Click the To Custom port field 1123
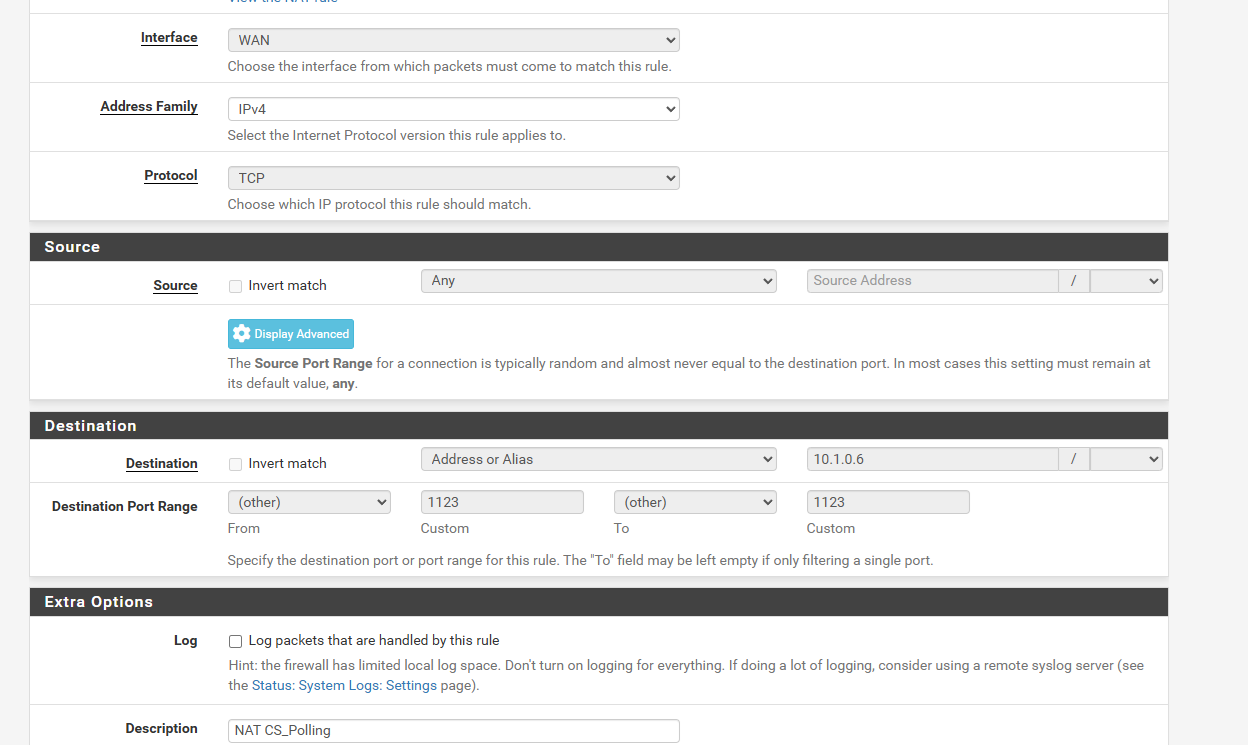Image resolution: width=1248 pixels, height=745 pixels. (x=888, y=502)
